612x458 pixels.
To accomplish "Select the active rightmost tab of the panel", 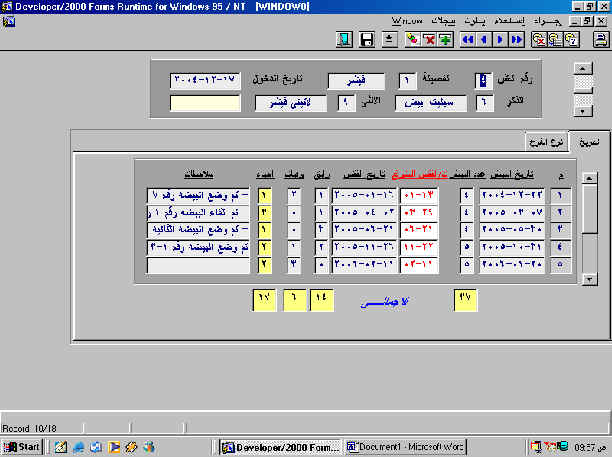I will pos(589,142).
